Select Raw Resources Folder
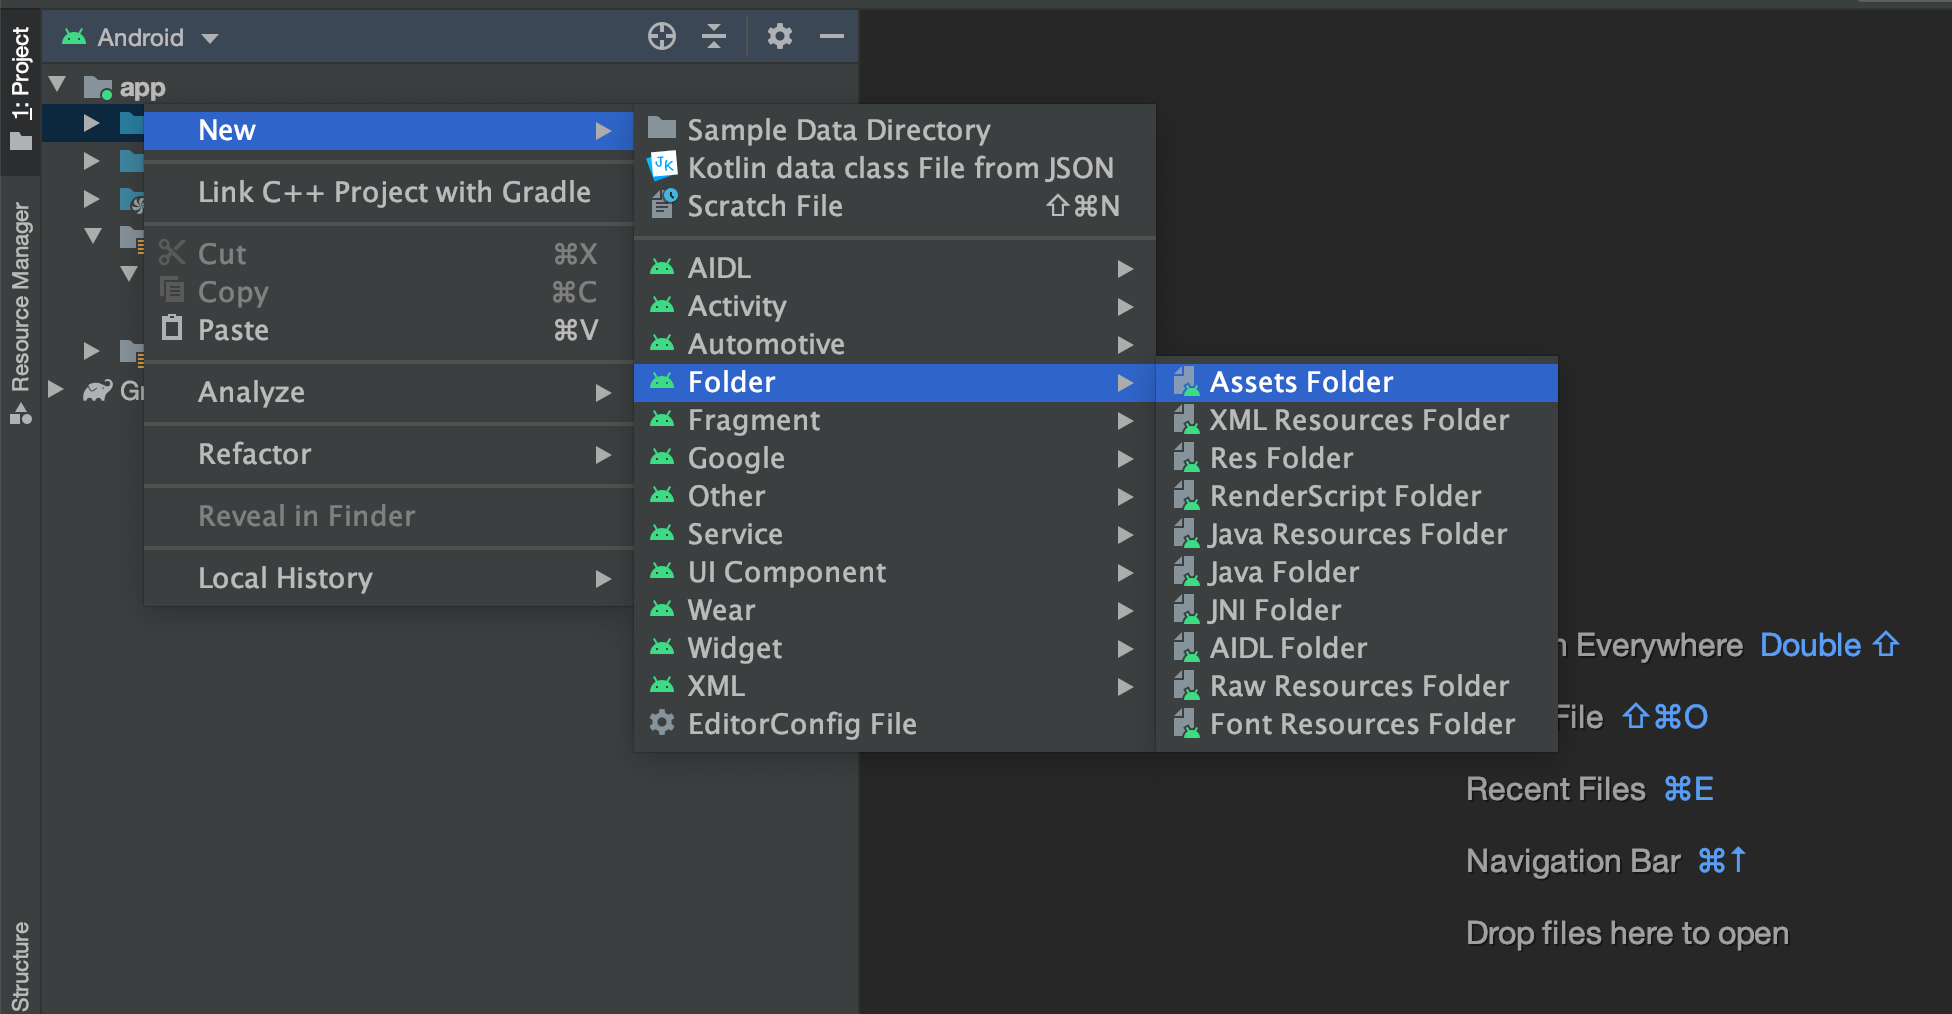Image resolution: width=1952 pixels, height=1014 pixels. [1357, 686]
